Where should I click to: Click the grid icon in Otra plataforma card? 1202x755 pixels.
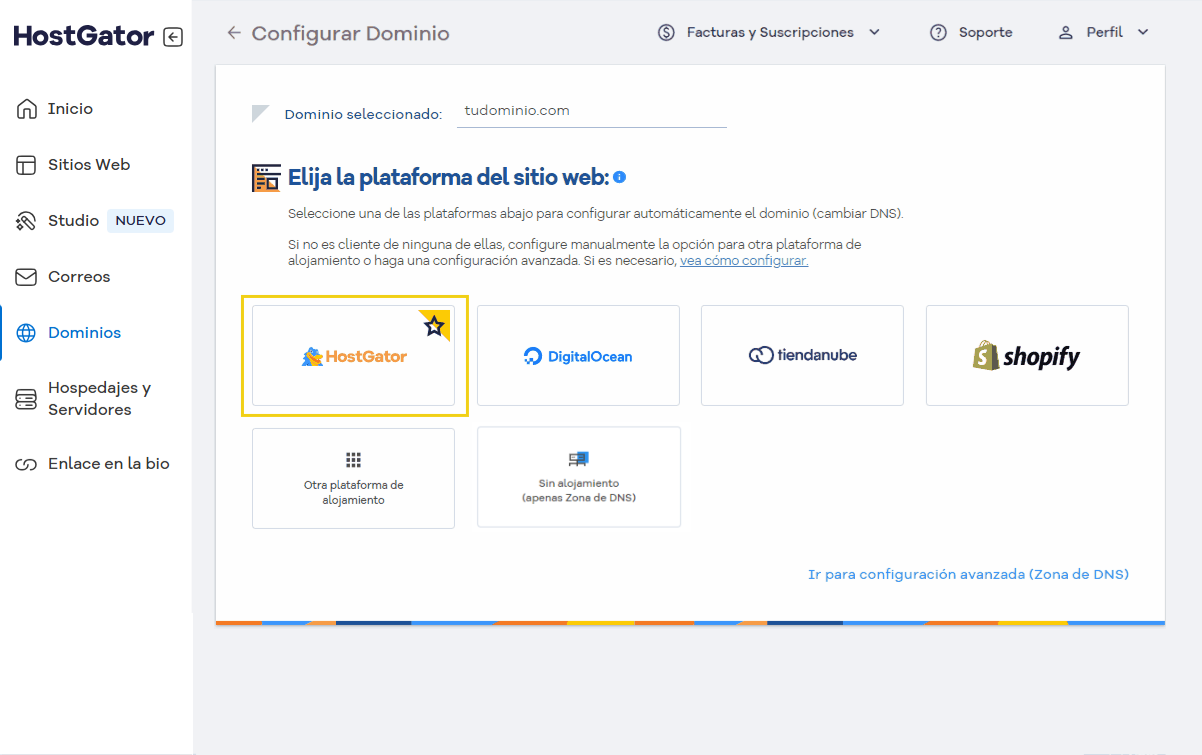[353, 460]
